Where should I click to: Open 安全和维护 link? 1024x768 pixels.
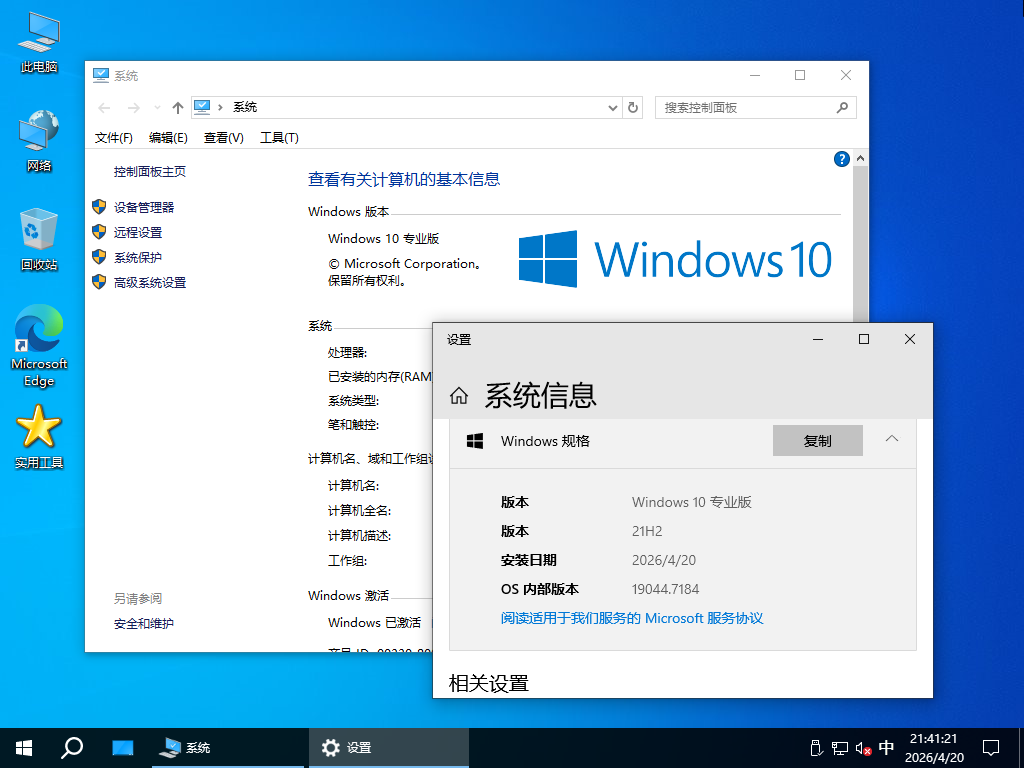click(144, 624)
